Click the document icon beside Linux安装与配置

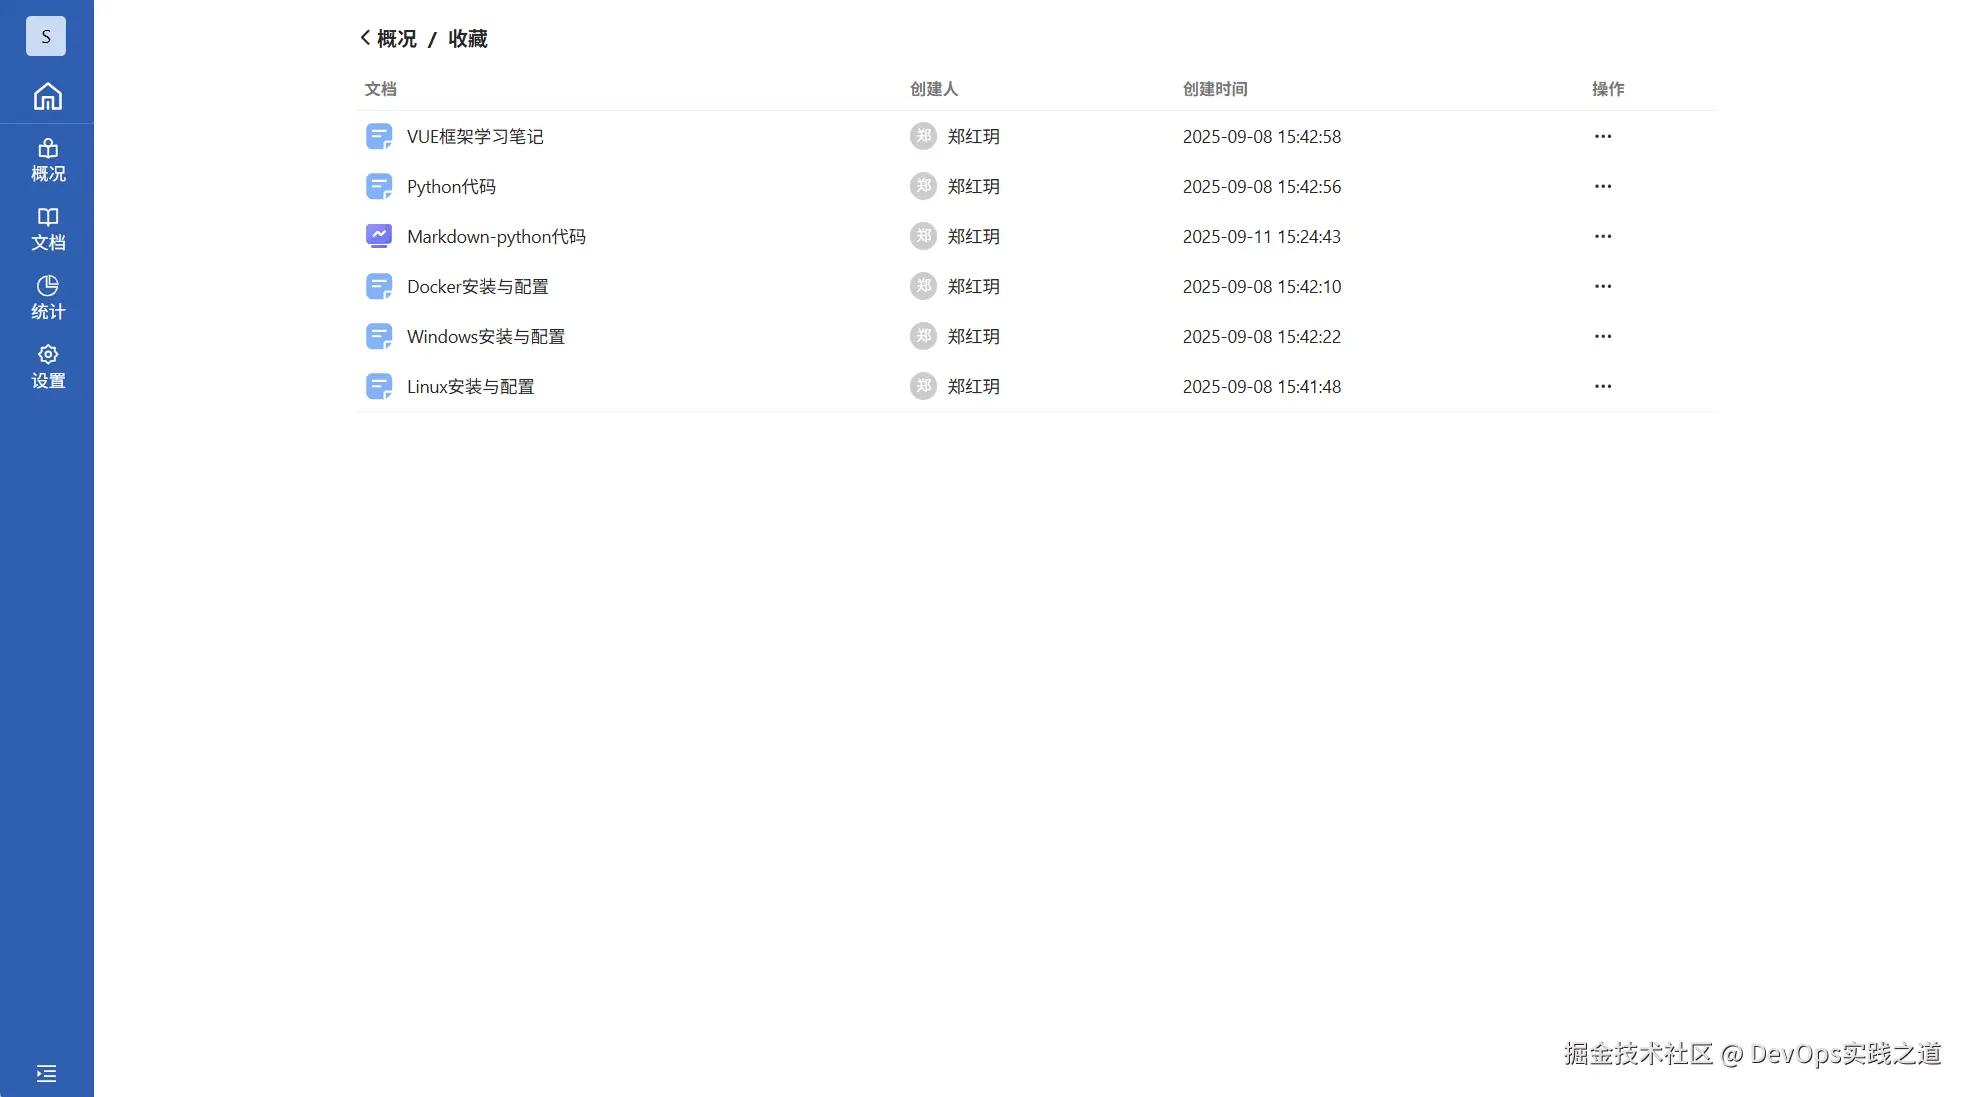(x=379, y=386)
